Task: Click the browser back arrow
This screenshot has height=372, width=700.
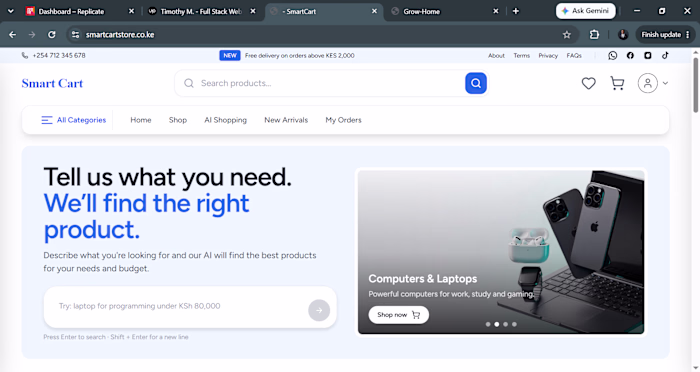Action: 12,34
